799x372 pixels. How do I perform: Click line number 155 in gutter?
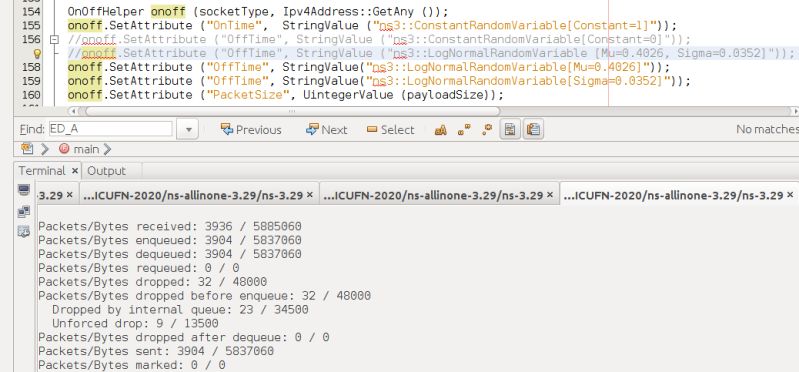pyautogui.click(x=32, y=25)
